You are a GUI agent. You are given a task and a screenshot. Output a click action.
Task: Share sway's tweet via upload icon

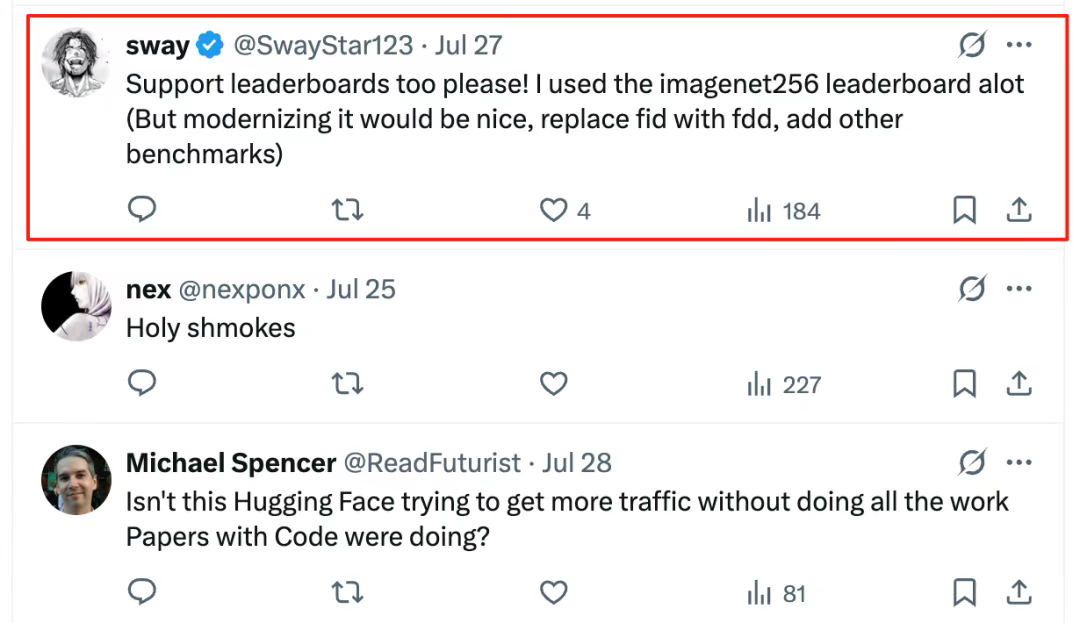(x=1018, y=210)
